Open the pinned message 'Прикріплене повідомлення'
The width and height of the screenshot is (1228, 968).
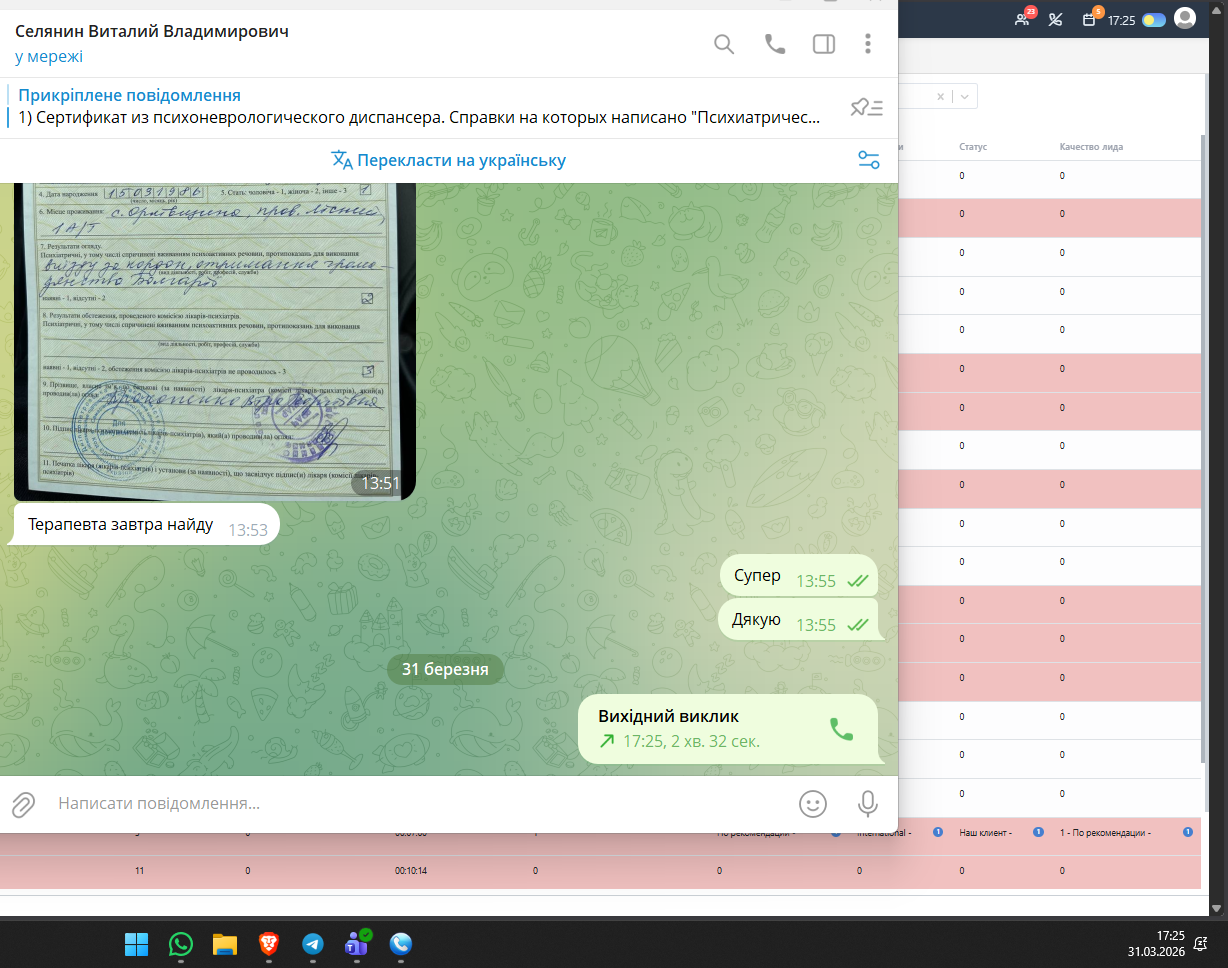[420, 107]
